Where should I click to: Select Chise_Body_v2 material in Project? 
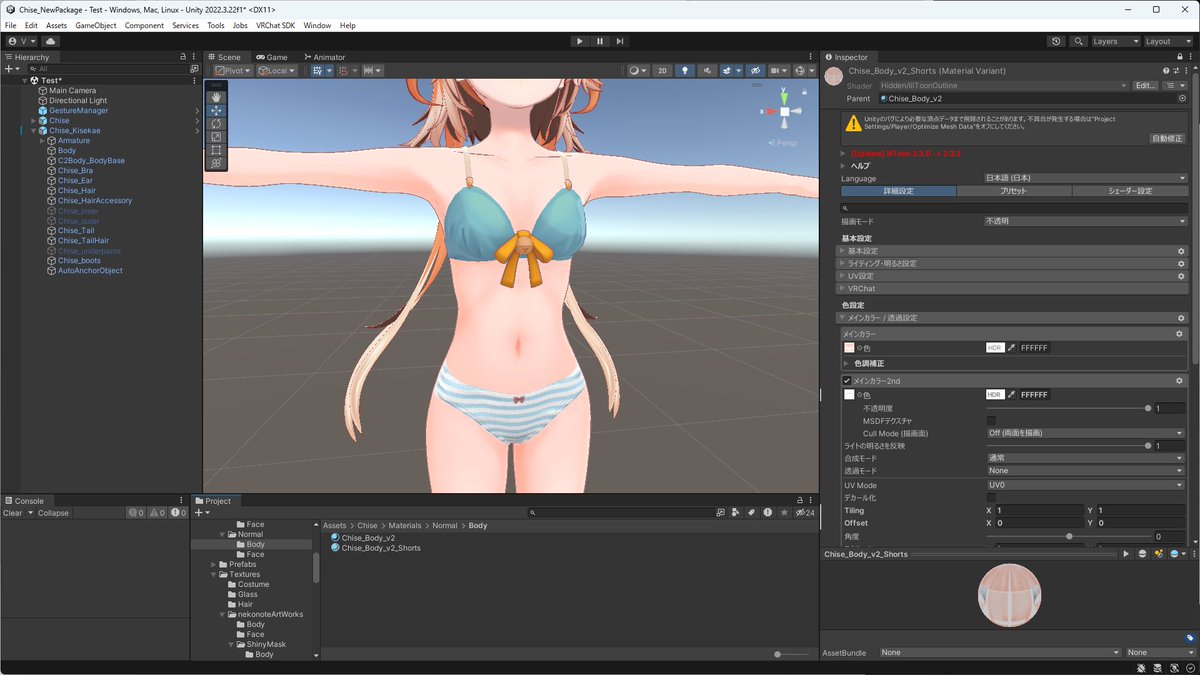(368, 538)
